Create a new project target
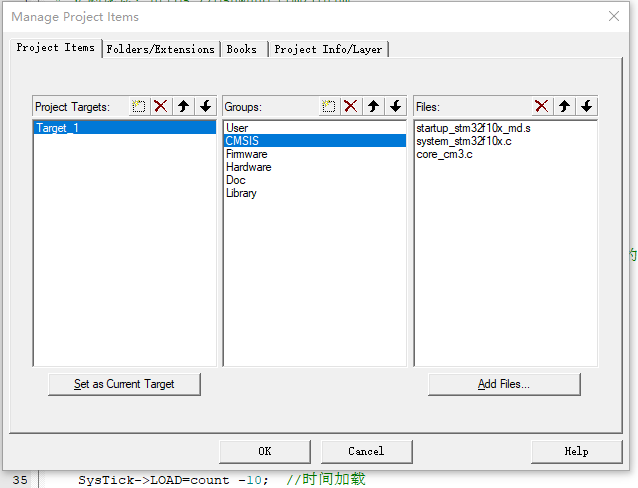 [x=139, y=107]
